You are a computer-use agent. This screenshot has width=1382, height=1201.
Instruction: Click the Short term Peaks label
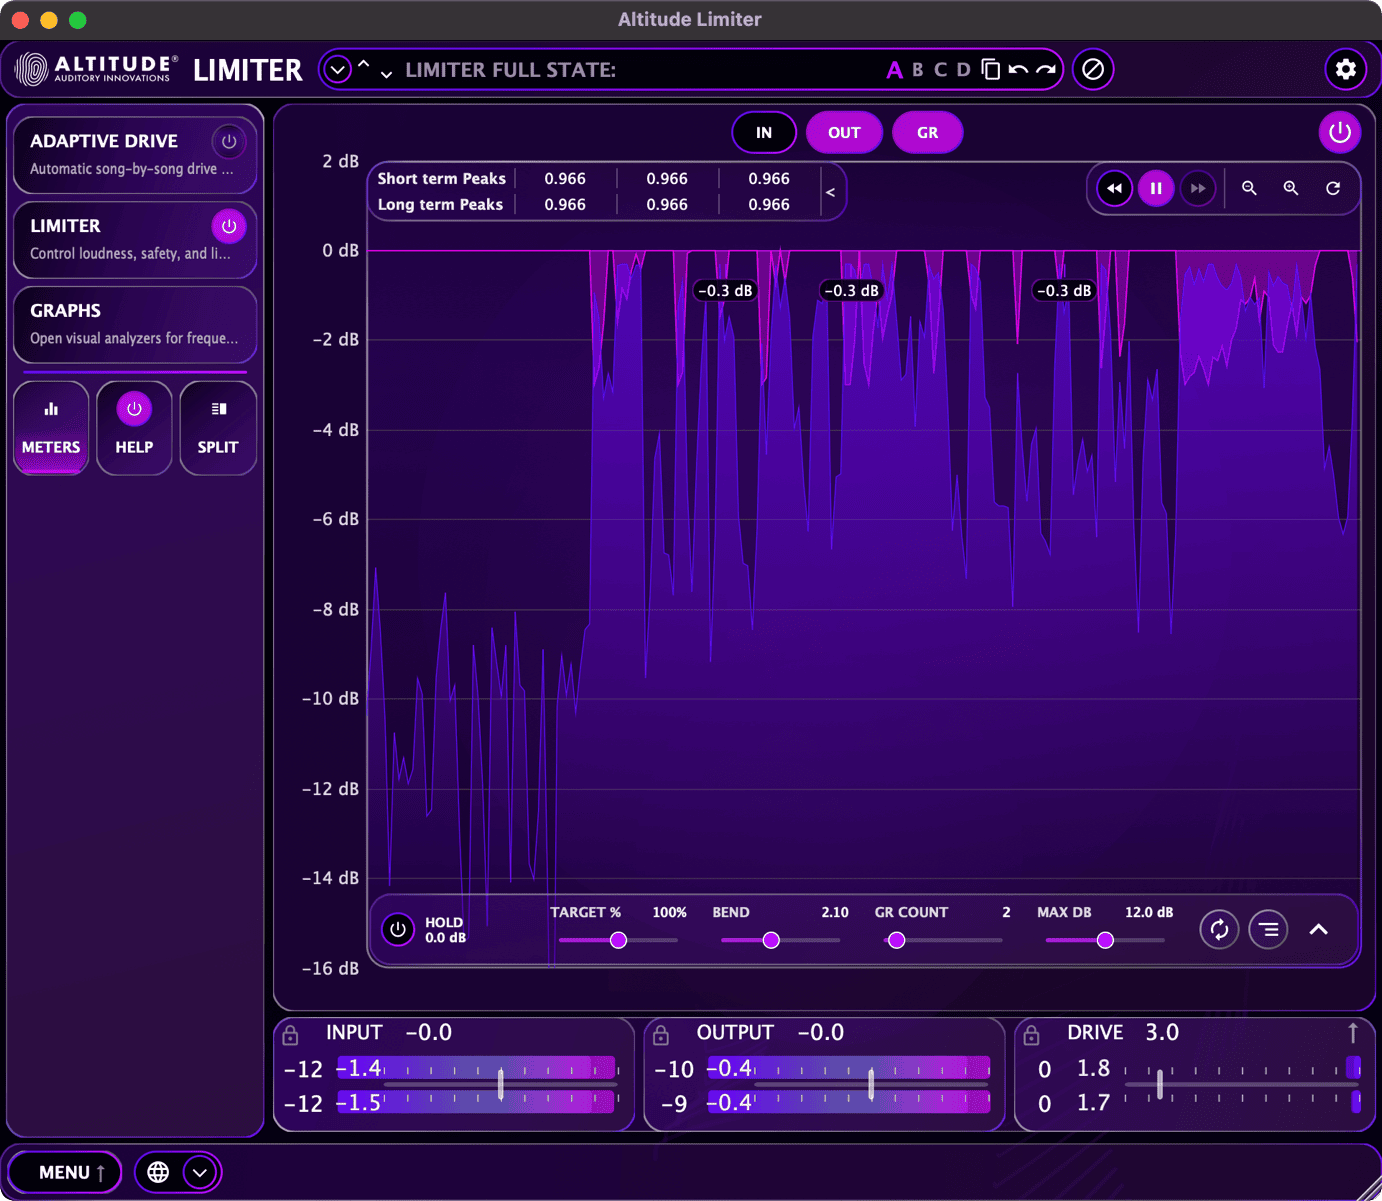coord(441,178)
